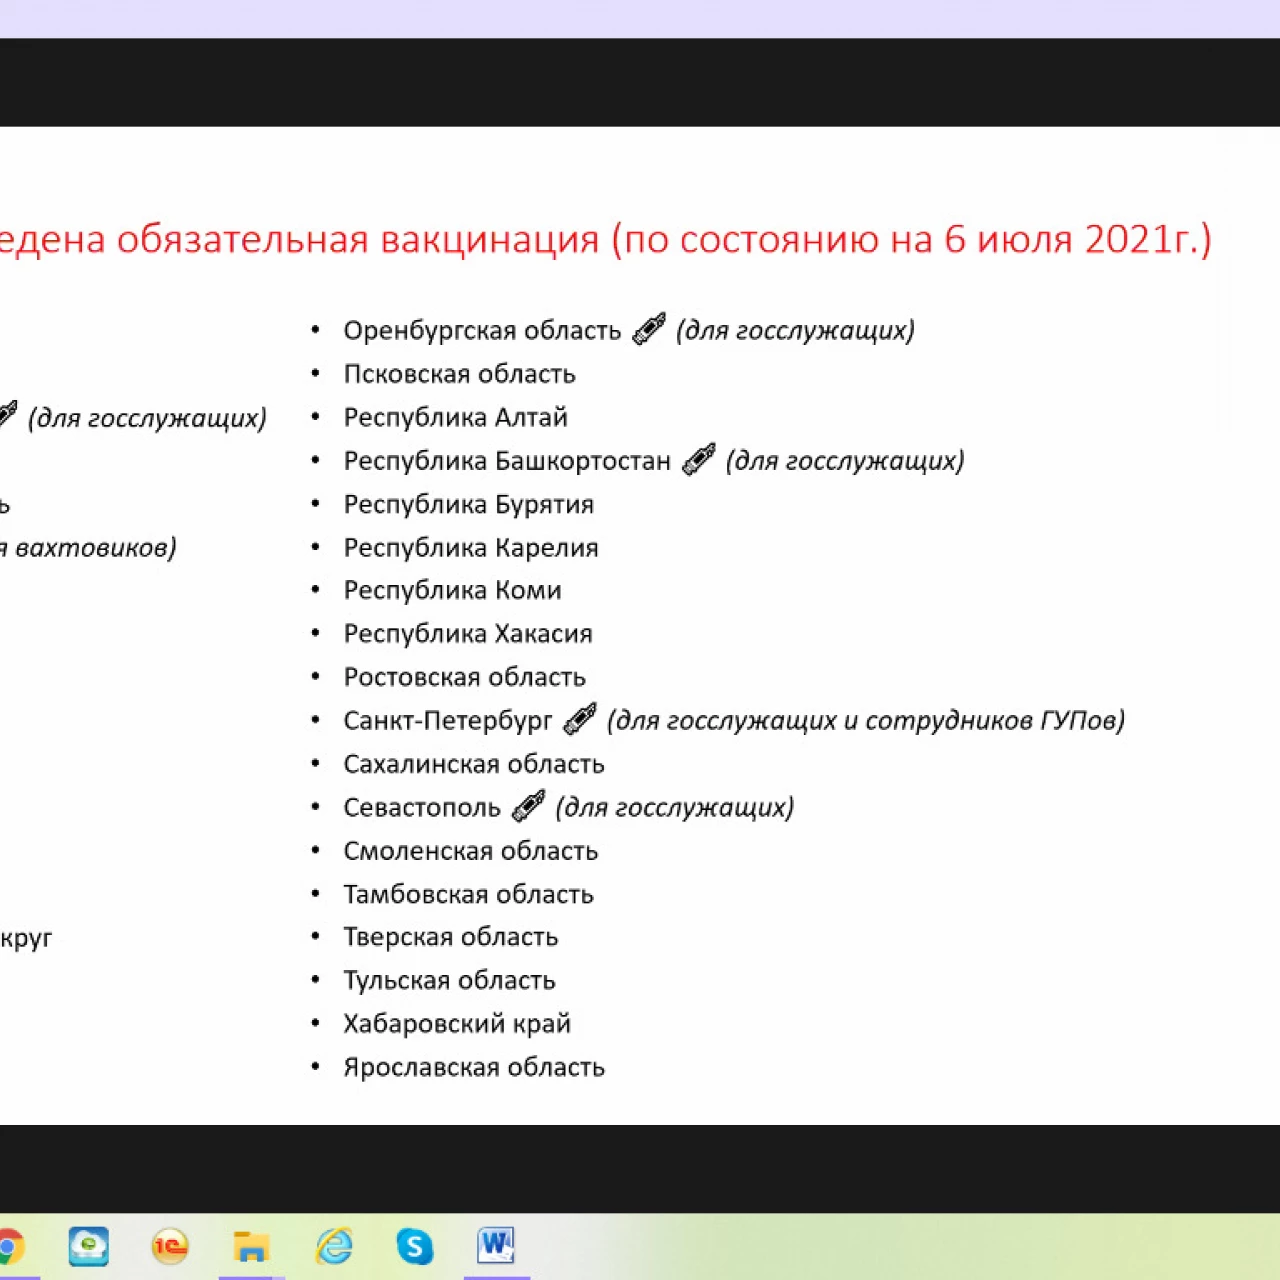Screen dimensions: 1280x1280
Task: Click the вахтовиков) note in left column
Action: coord(88,548)
